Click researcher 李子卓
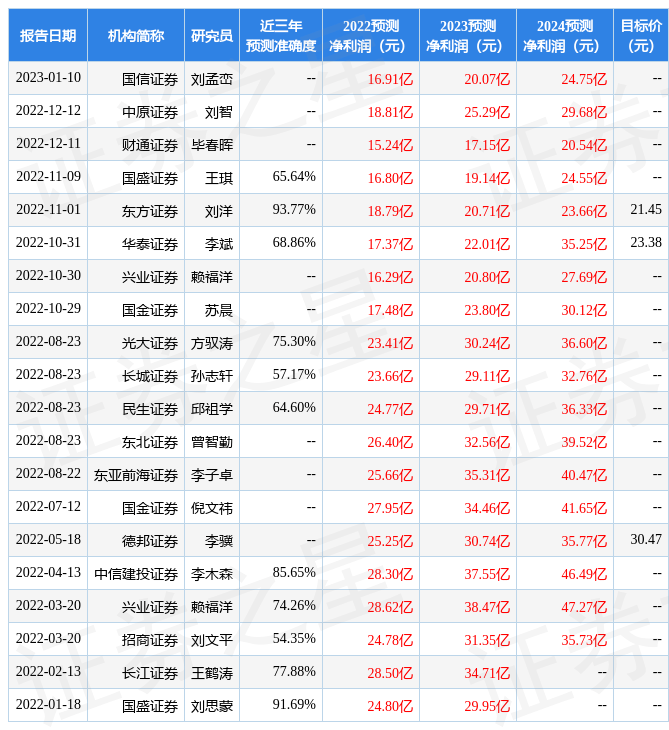 212,475
